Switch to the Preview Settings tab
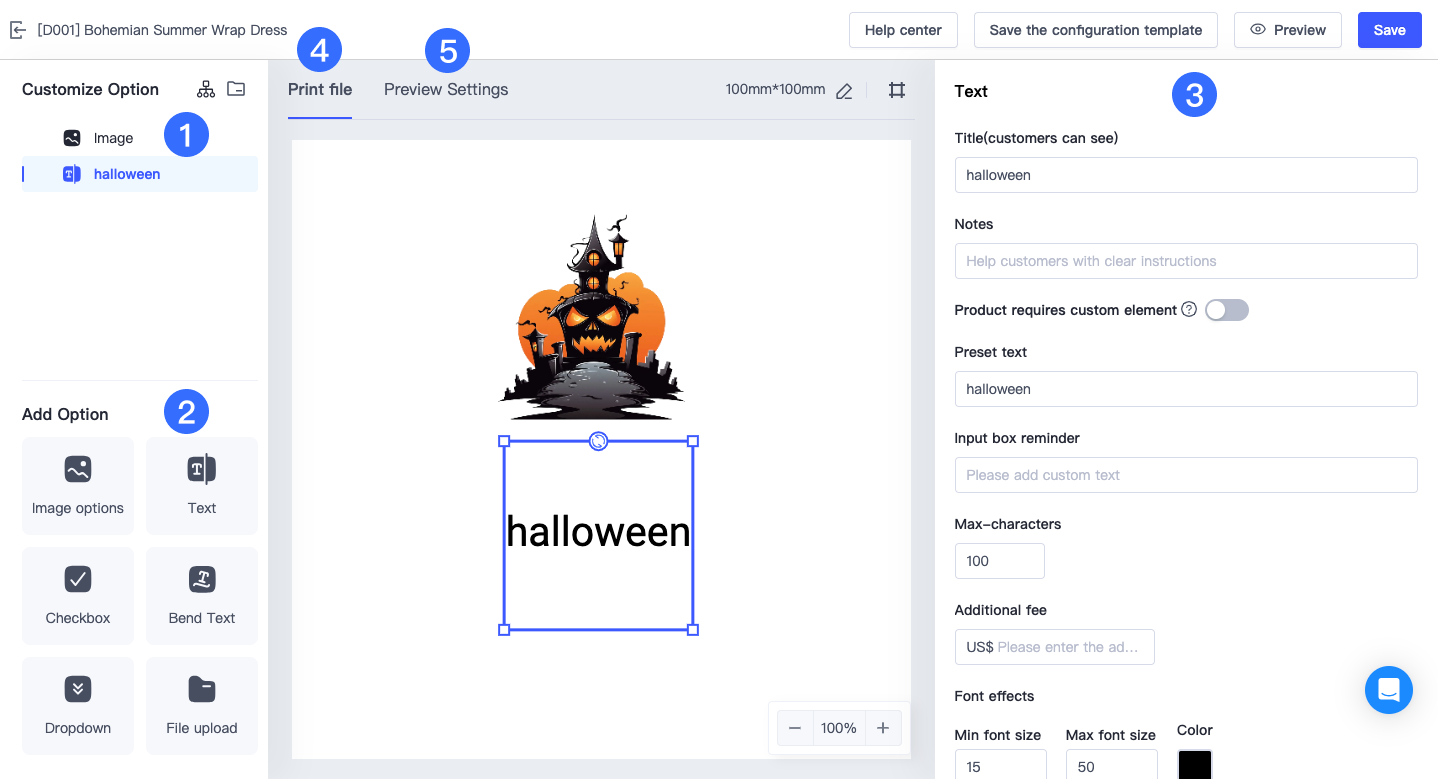The image size is (1438, 779). [446, 89]
